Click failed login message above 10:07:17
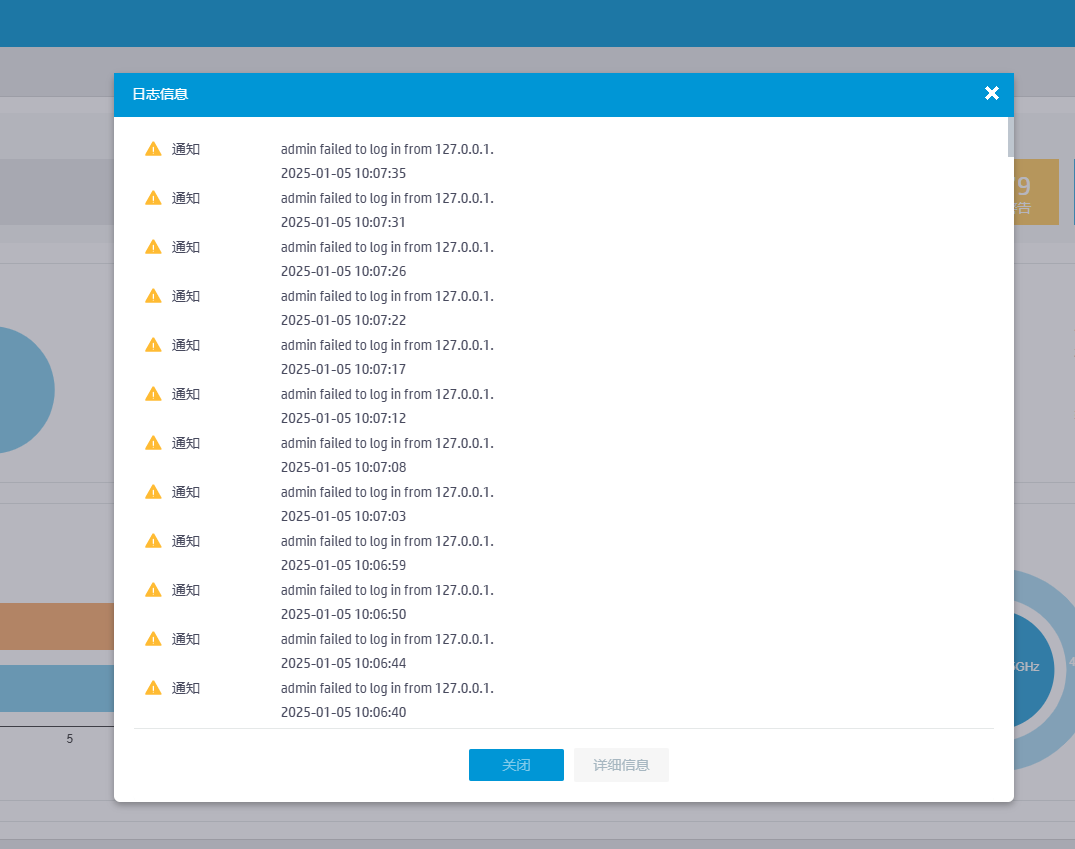 tap(387, 346)
